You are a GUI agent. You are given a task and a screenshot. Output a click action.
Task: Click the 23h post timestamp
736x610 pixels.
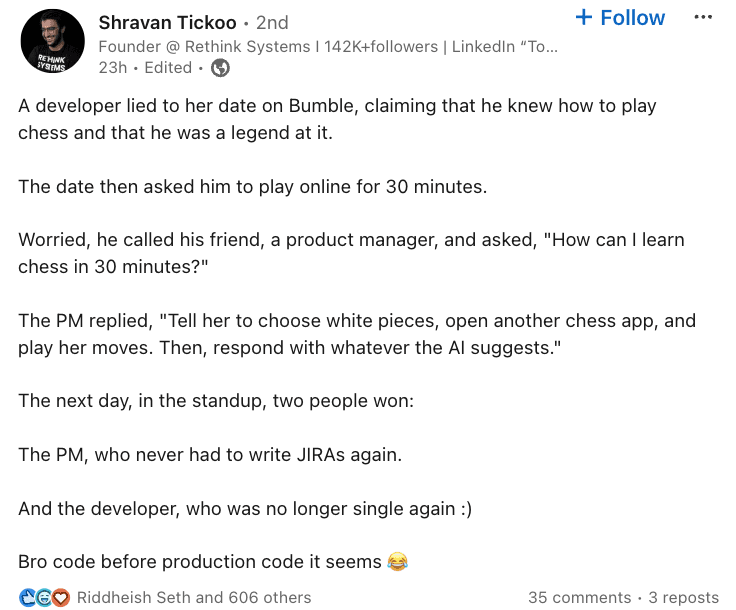click(x=112, y=68)
